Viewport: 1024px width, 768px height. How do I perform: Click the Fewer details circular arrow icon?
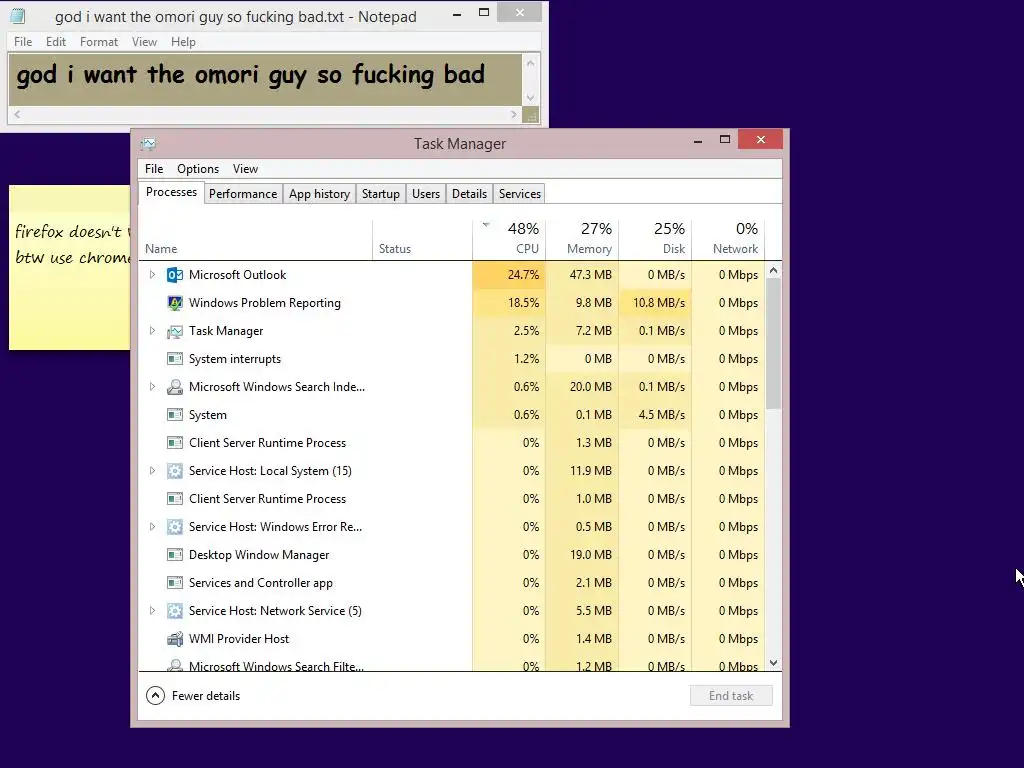click(x=155, y=696)
